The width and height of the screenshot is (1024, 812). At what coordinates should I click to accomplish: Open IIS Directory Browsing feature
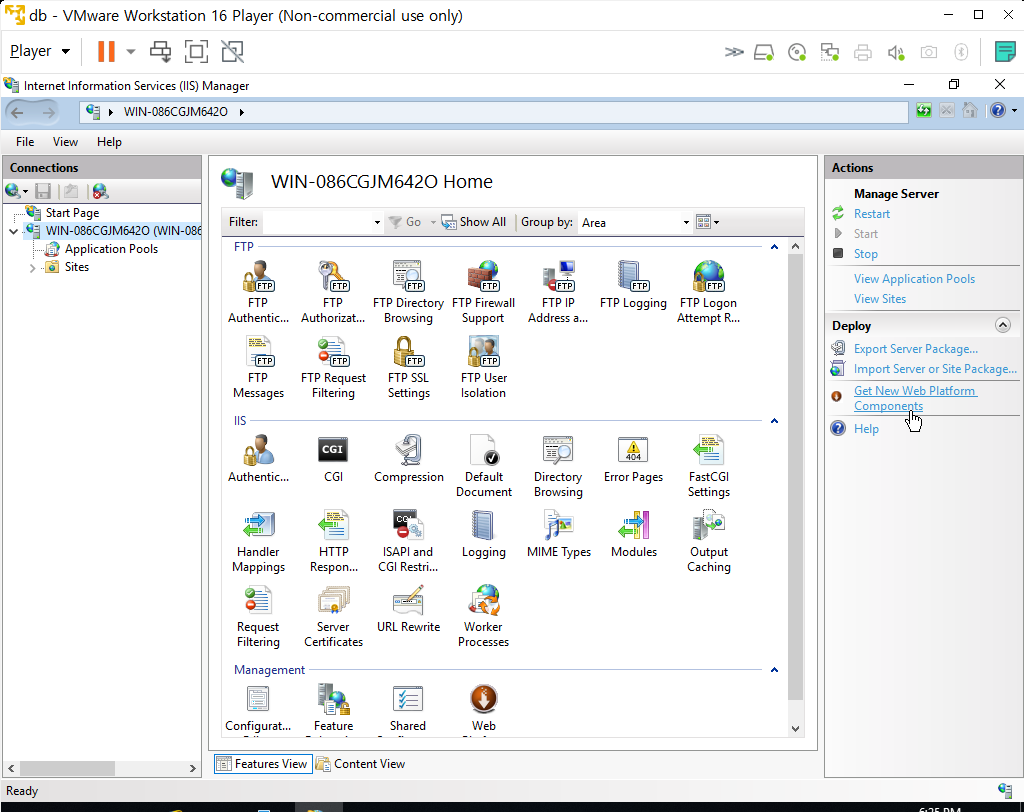coord(558,466)
